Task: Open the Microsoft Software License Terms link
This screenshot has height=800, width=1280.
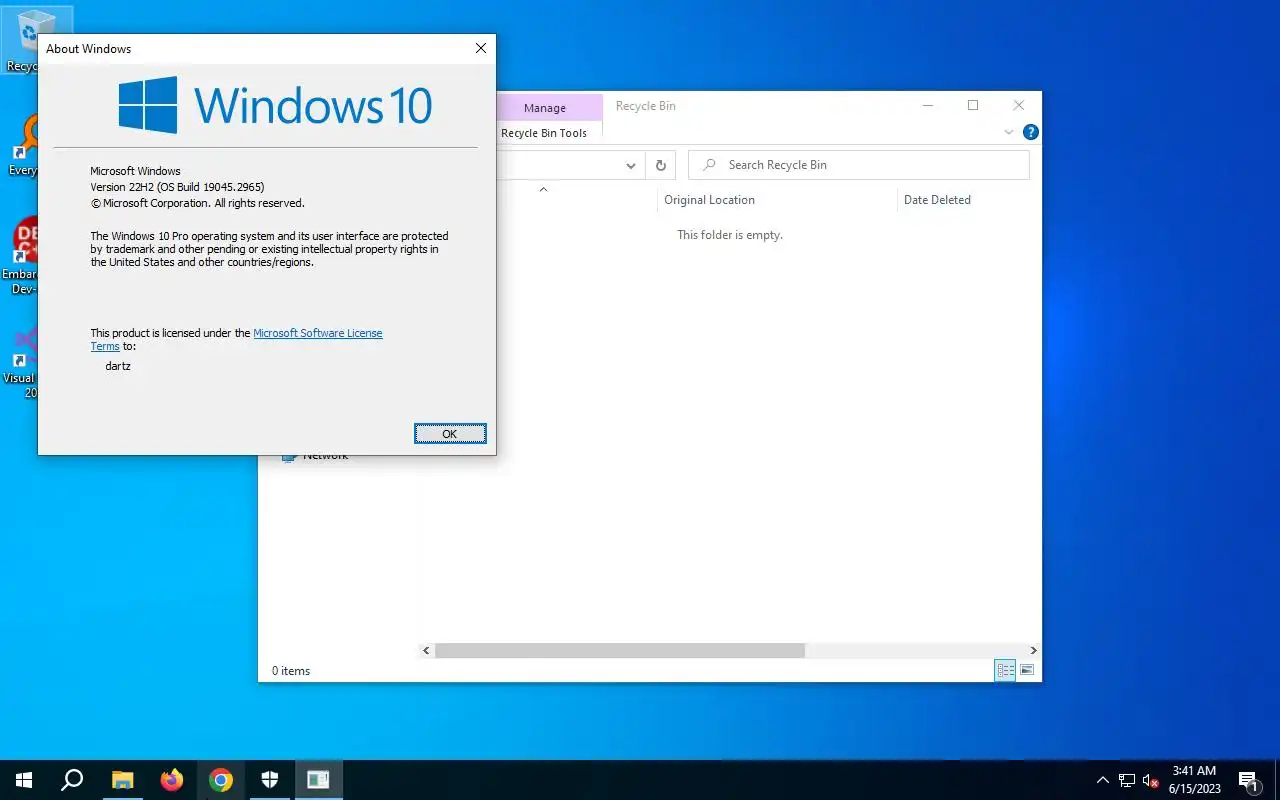Action: pyautogui.click(x=317, y=333)
